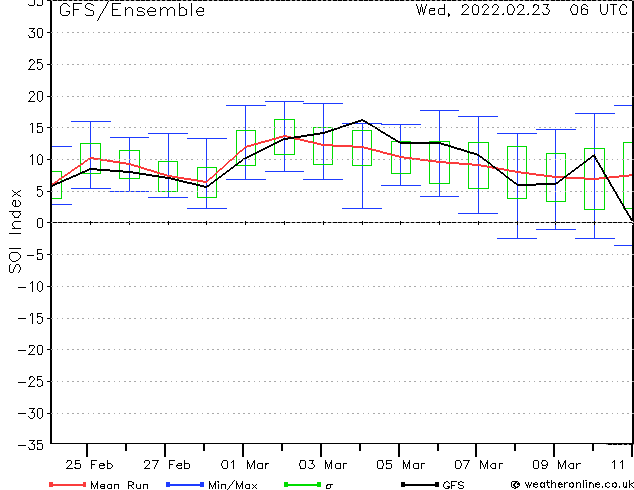Click the '15' y-axis label
Screen dimensions: 634x490
(35, 128)
